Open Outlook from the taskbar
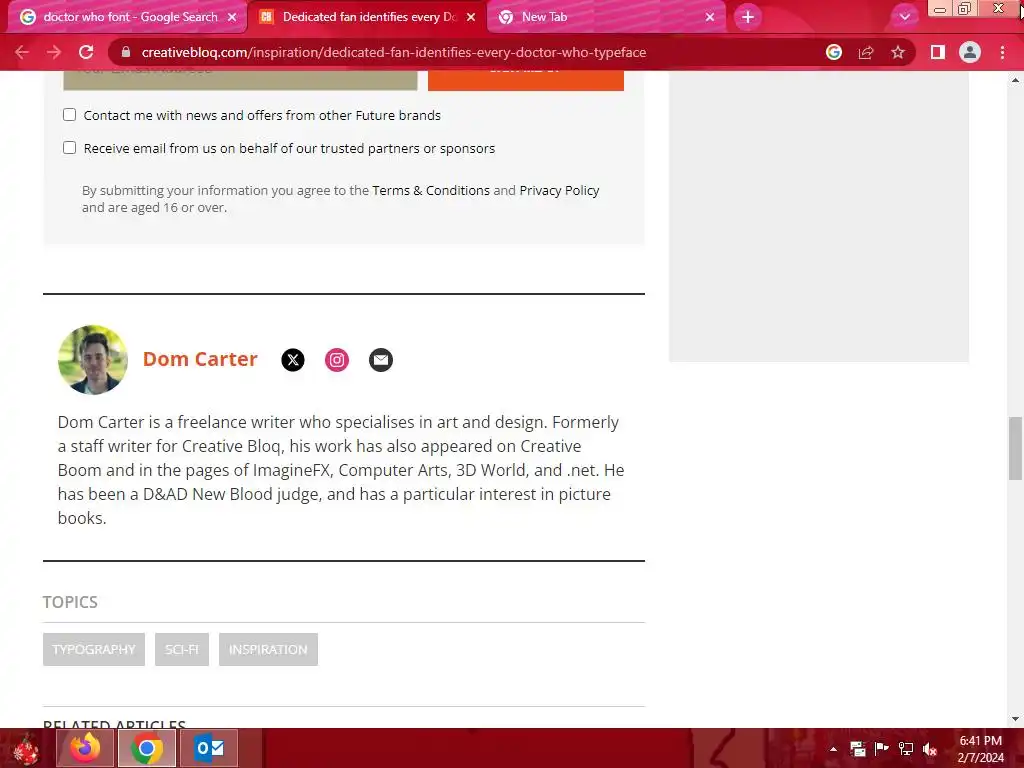 click(x=209, y=748)
